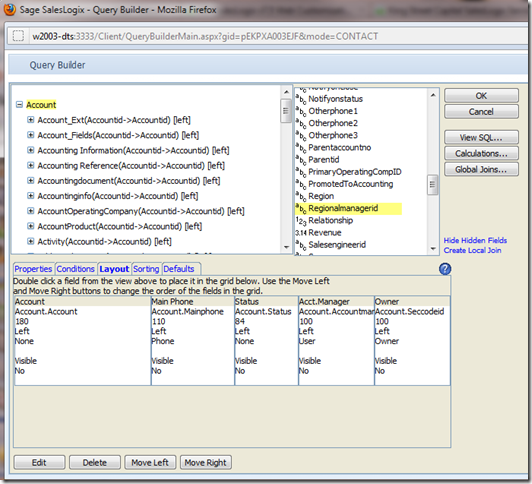The width and height of the screenshot is (532, 484).
Task: Expand the AccountProduct node
Action: click(x=31, y=226)
